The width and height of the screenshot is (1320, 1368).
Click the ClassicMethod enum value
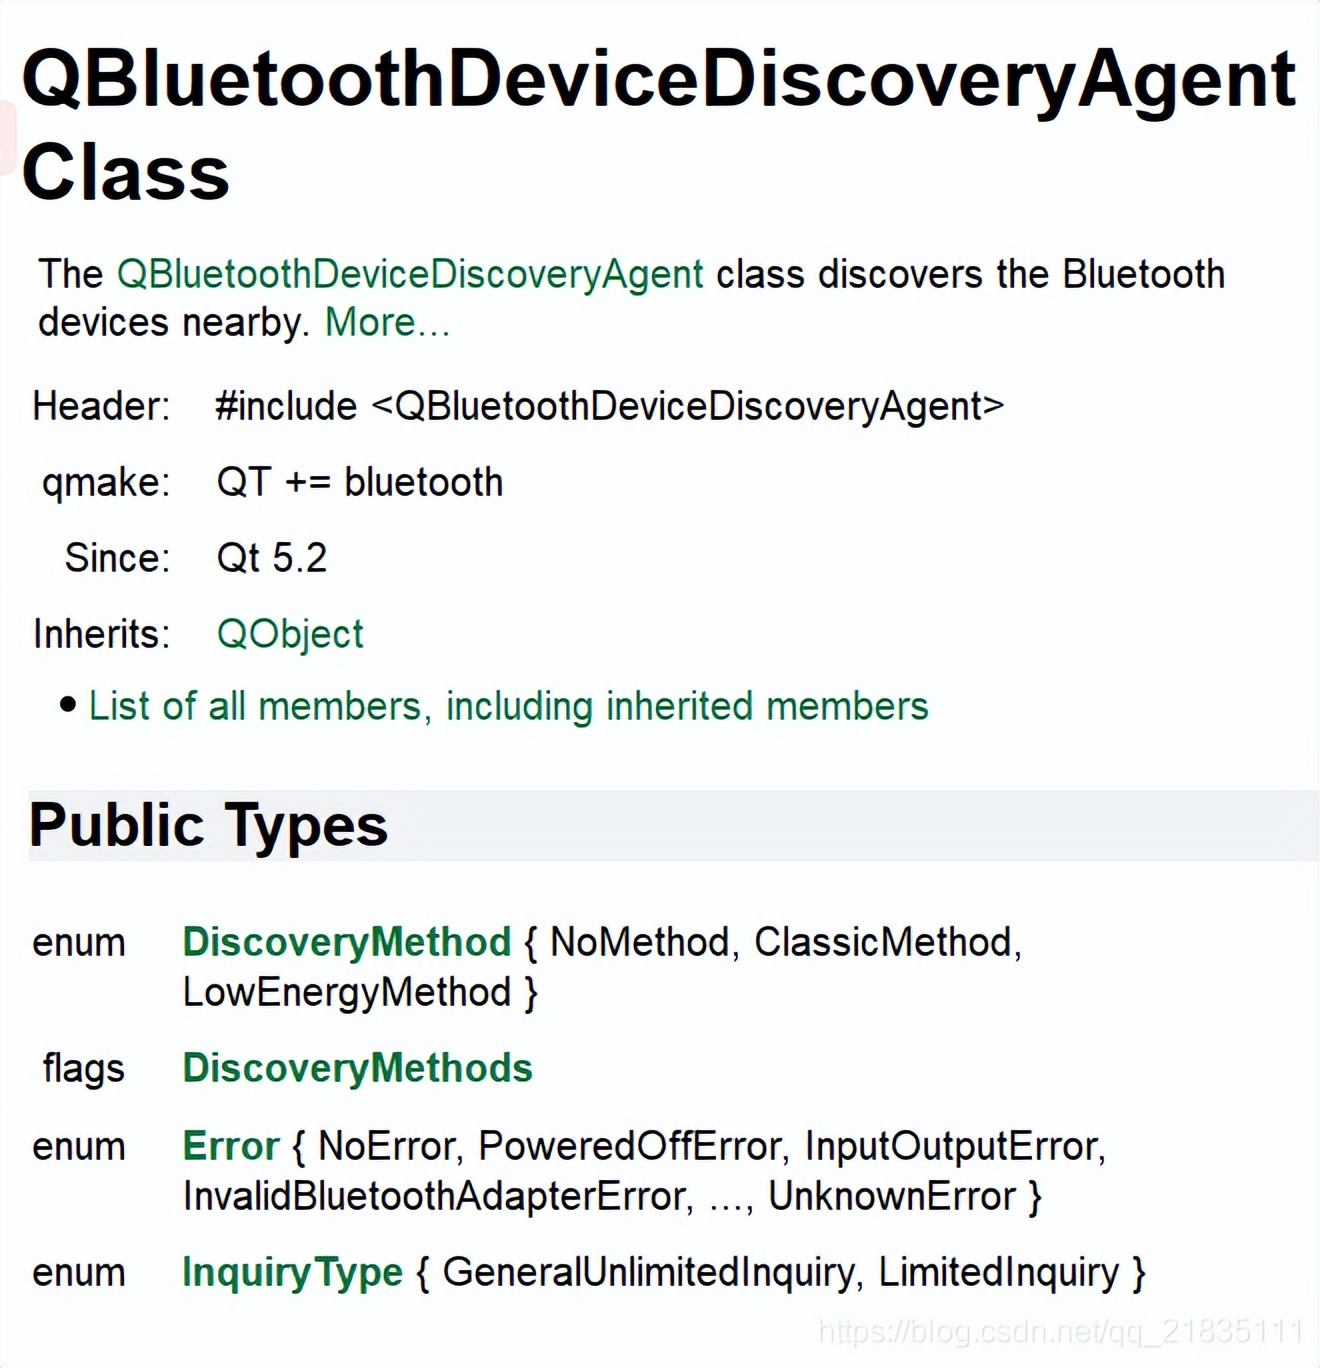click(x=883, y=942)
